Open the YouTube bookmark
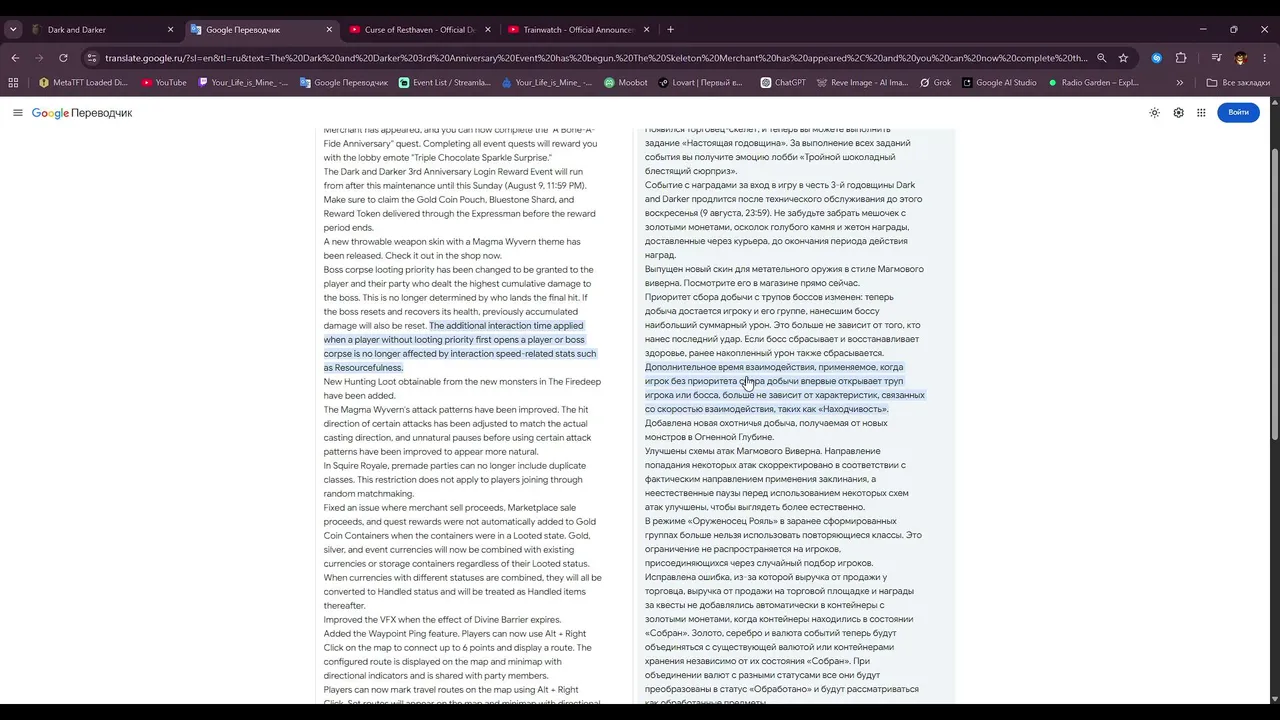This screenshot has width=1280, height=720. coord(164,83)
